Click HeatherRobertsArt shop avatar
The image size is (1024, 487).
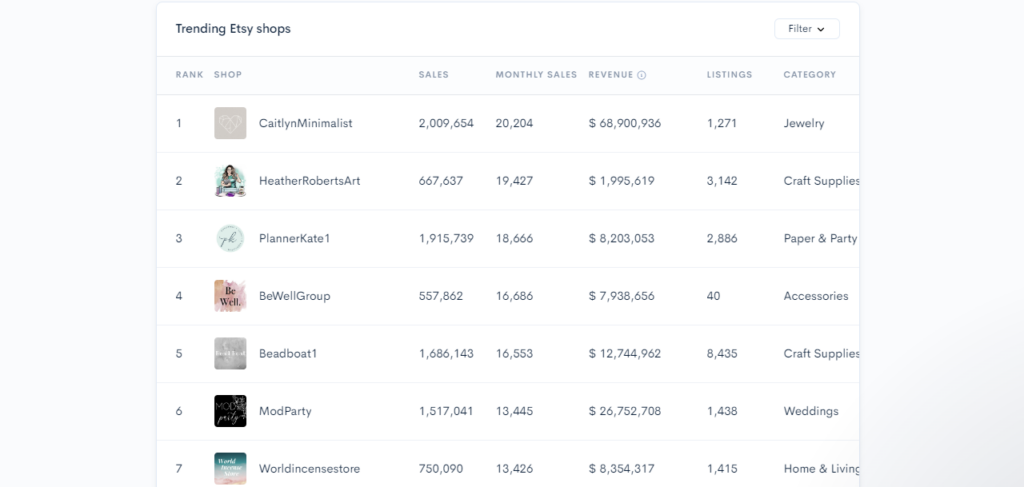pos(230,181)
